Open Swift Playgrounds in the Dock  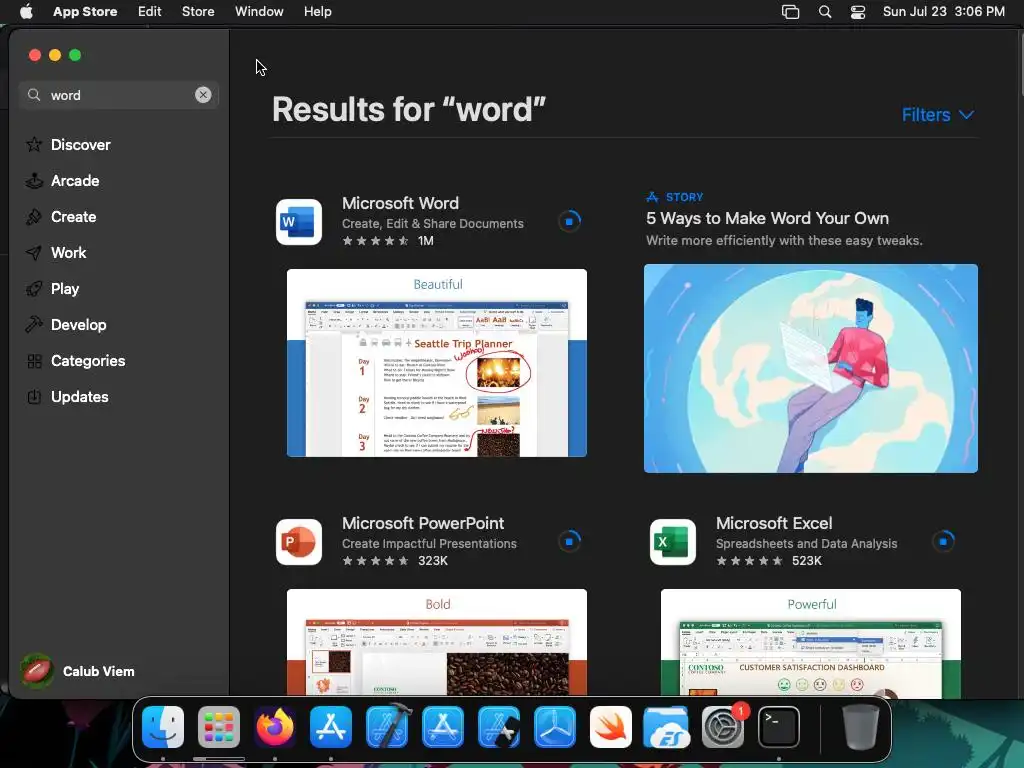coord(611,727)
